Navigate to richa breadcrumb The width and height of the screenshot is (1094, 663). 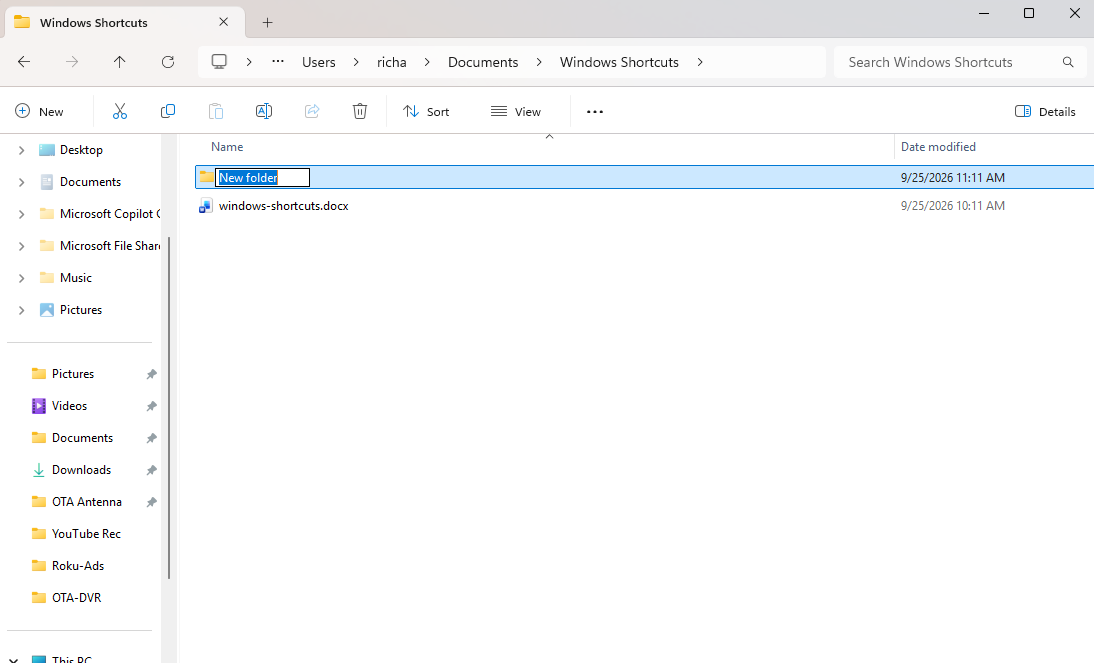coord(391,62)
